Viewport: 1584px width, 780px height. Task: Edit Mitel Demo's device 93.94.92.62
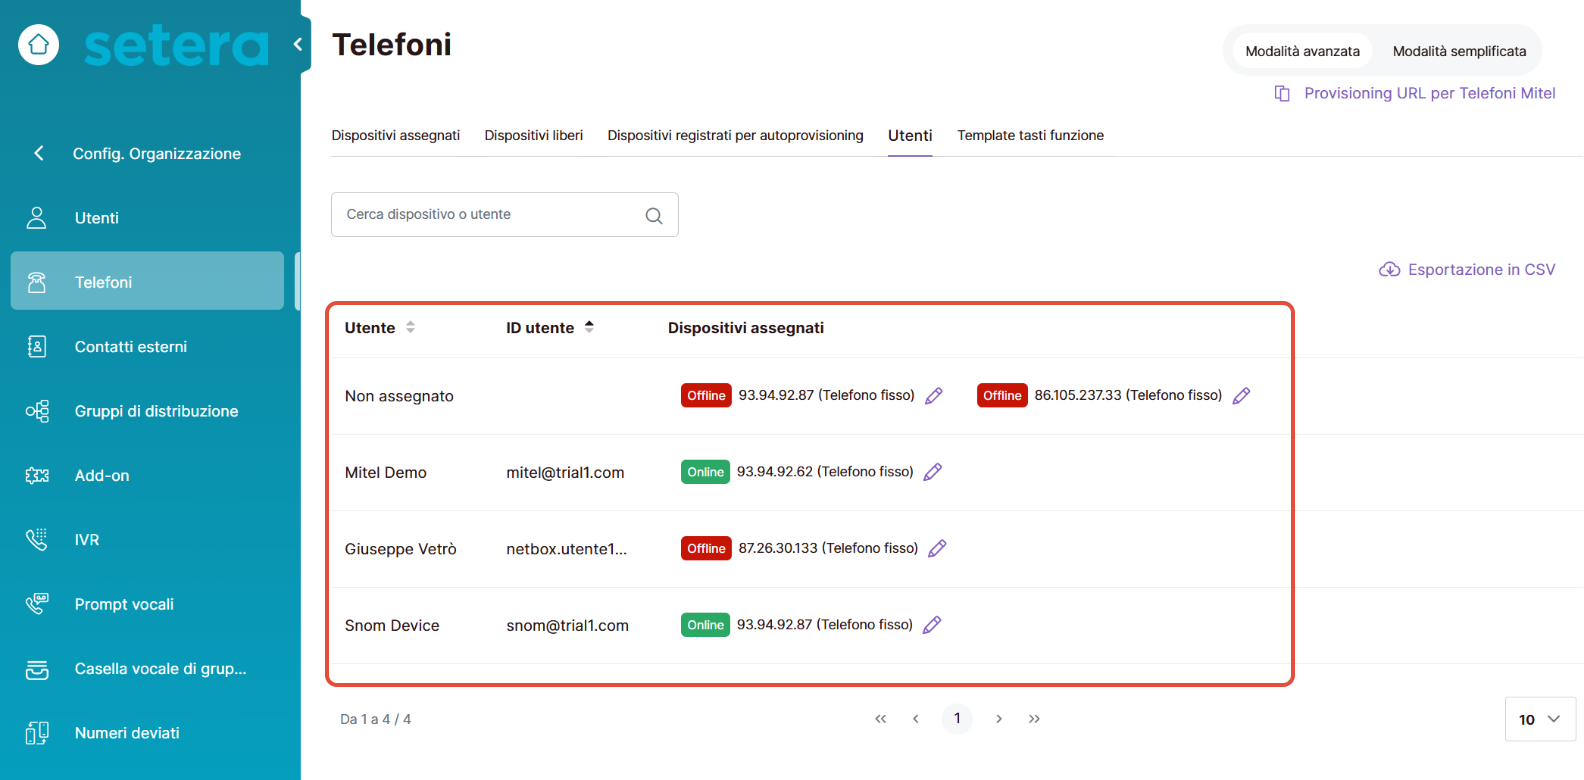point(933,472)
